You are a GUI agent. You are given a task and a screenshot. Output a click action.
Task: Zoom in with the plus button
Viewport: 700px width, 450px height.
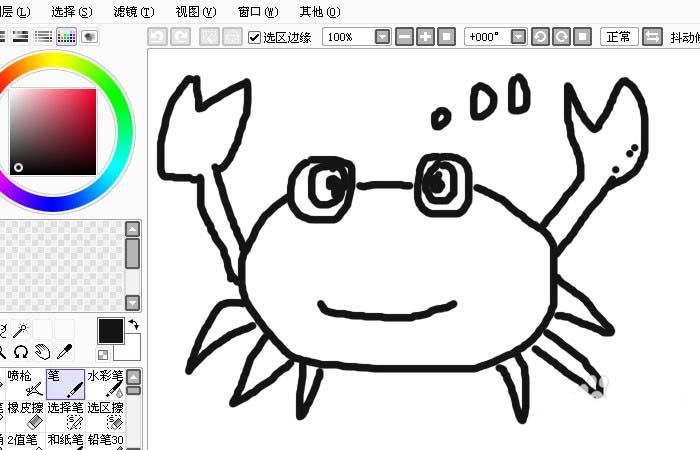pyautogui.click(x=425, y=37)
